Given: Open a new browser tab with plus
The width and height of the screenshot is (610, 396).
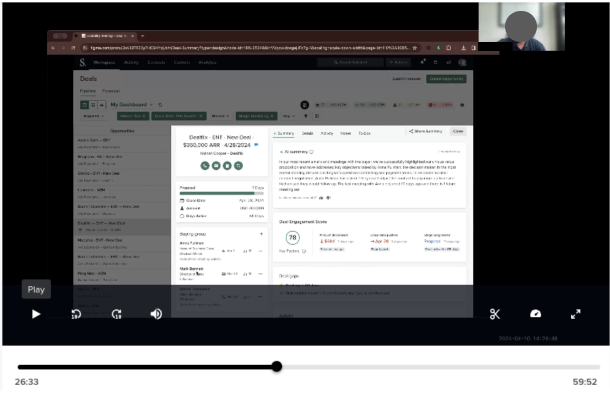Looking at the screenshot, I should click(142, 36).
